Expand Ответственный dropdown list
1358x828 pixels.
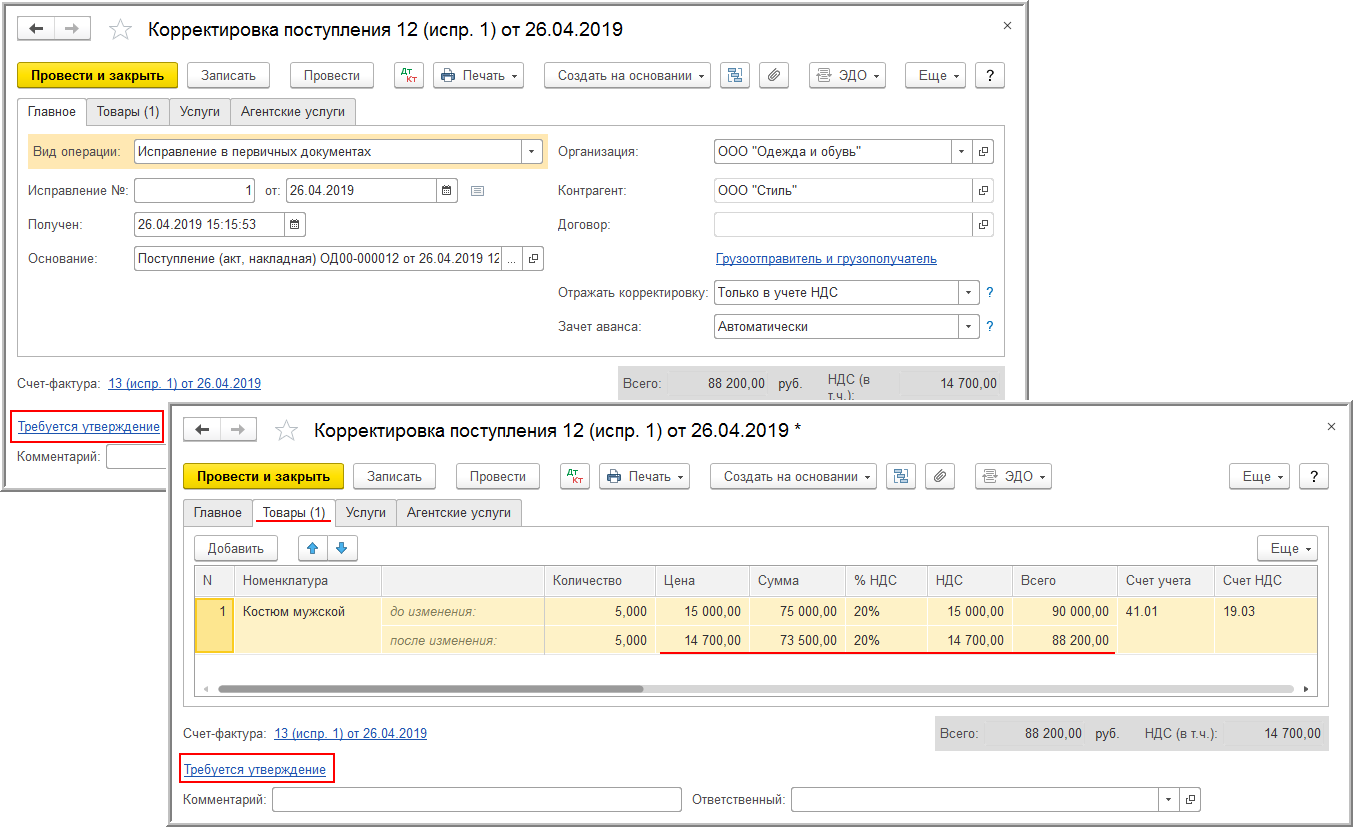tap(1169, 800)
